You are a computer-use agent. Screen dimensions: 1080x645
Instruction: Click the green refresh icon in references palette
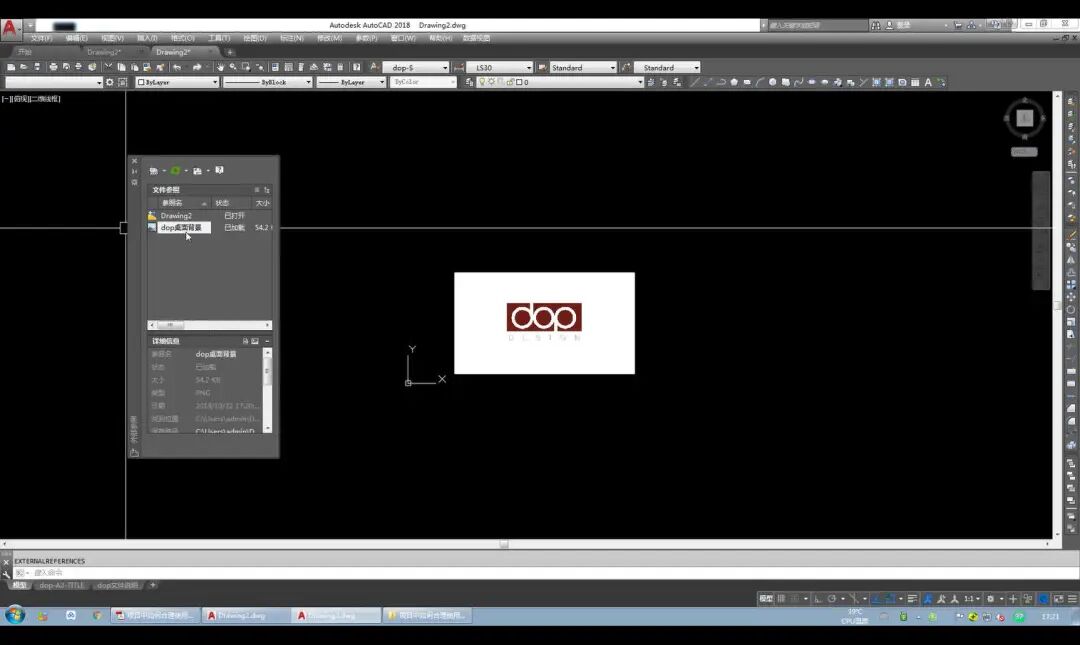click(176, 171)
